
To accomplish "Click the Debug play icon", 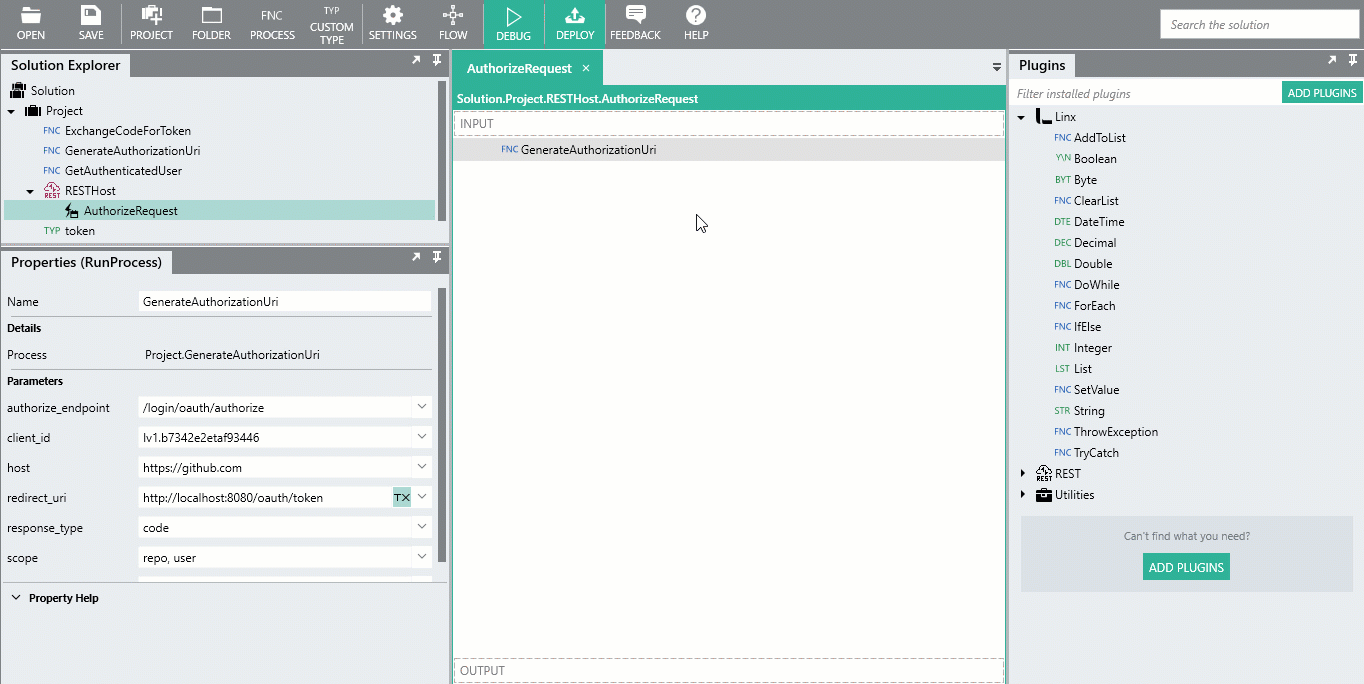I will pyautogui.click(x=513, y=17).
